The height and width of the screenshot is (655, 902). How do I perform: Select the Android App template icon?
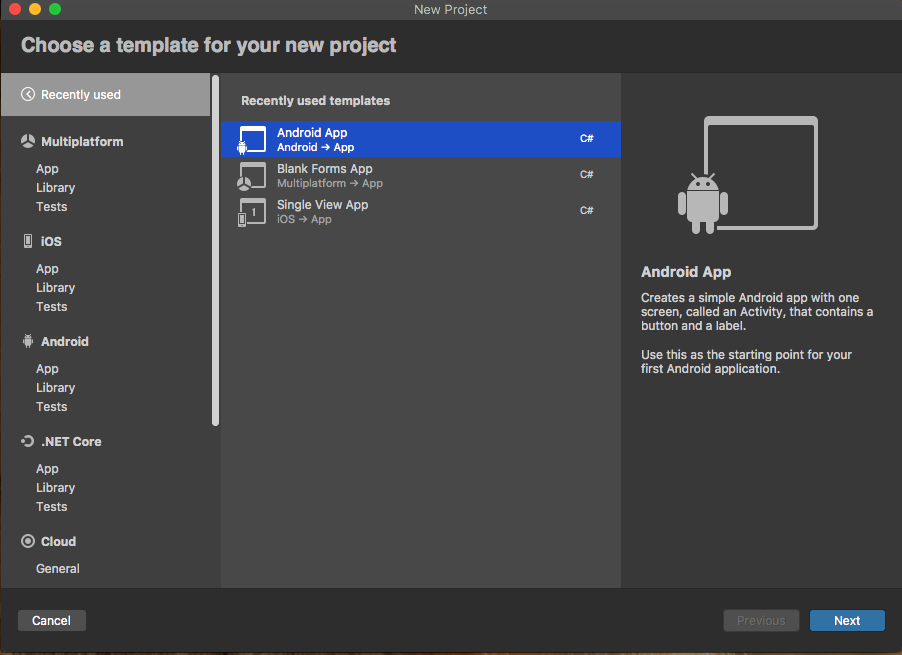(253, 139)
